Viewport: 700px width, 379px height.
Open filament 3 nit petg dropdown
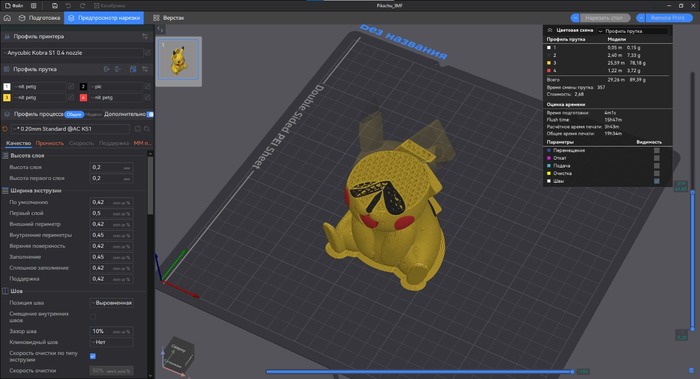point(39,97)
